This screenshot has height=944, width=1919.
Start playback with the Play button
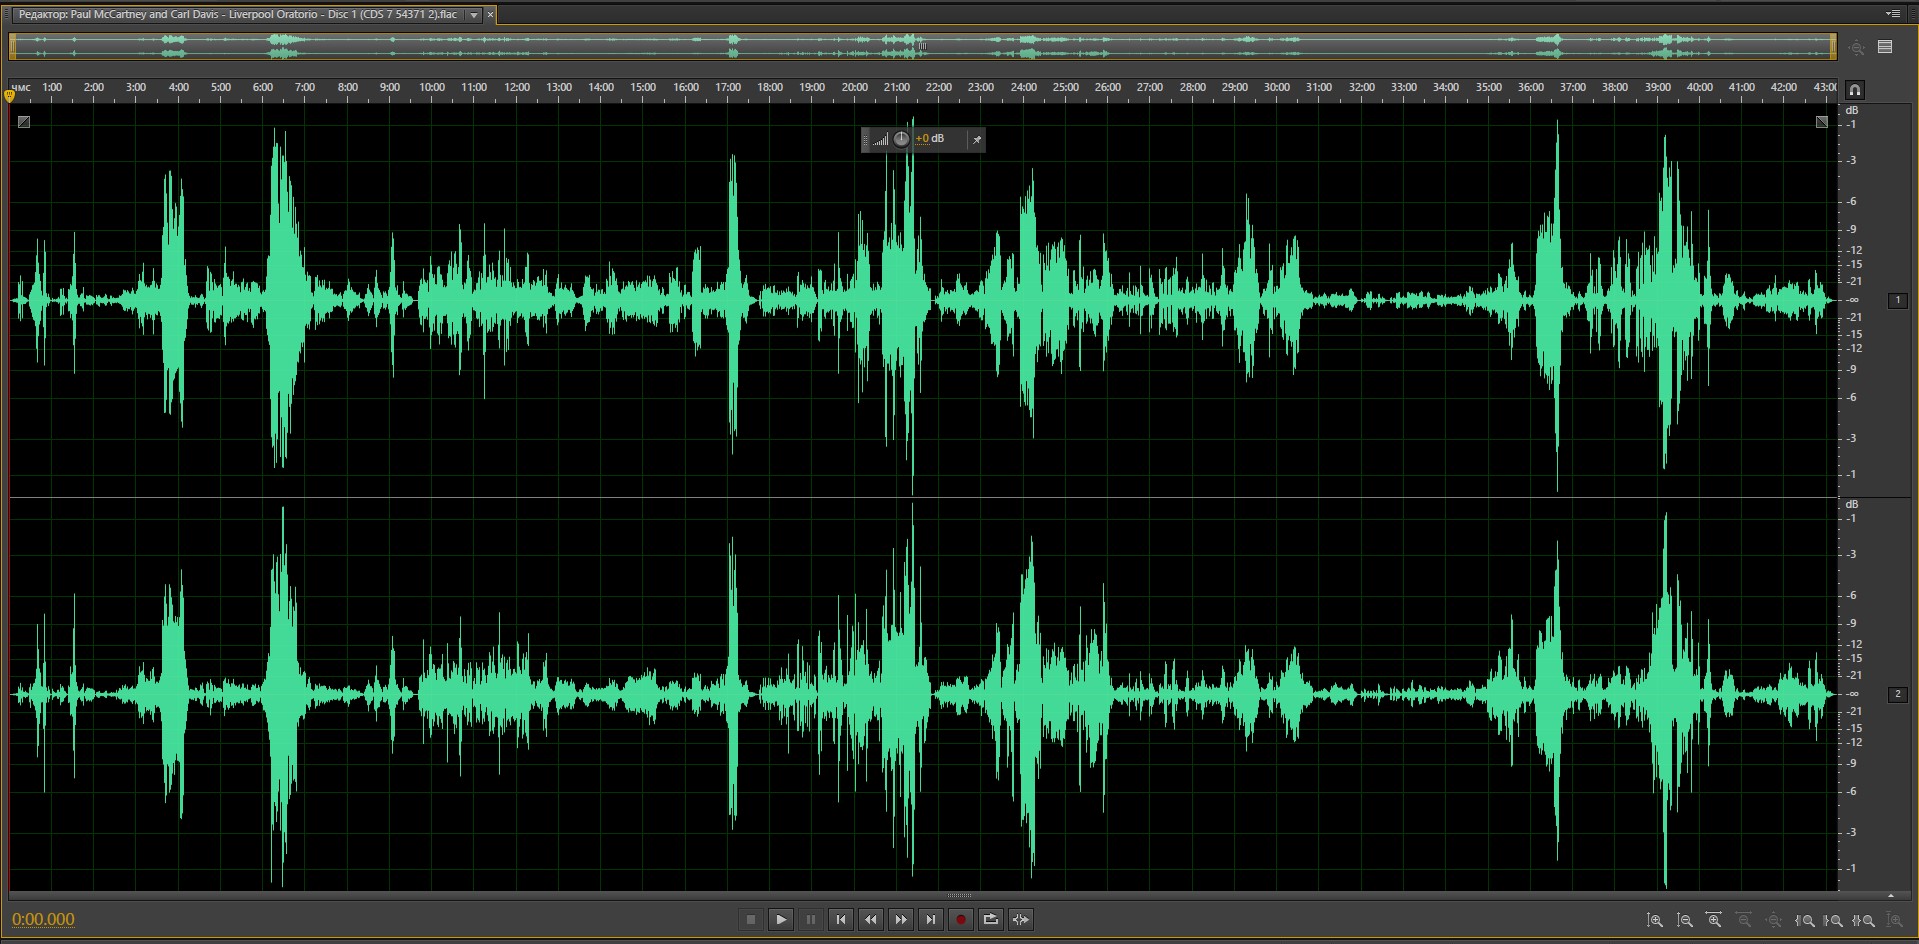781,920
